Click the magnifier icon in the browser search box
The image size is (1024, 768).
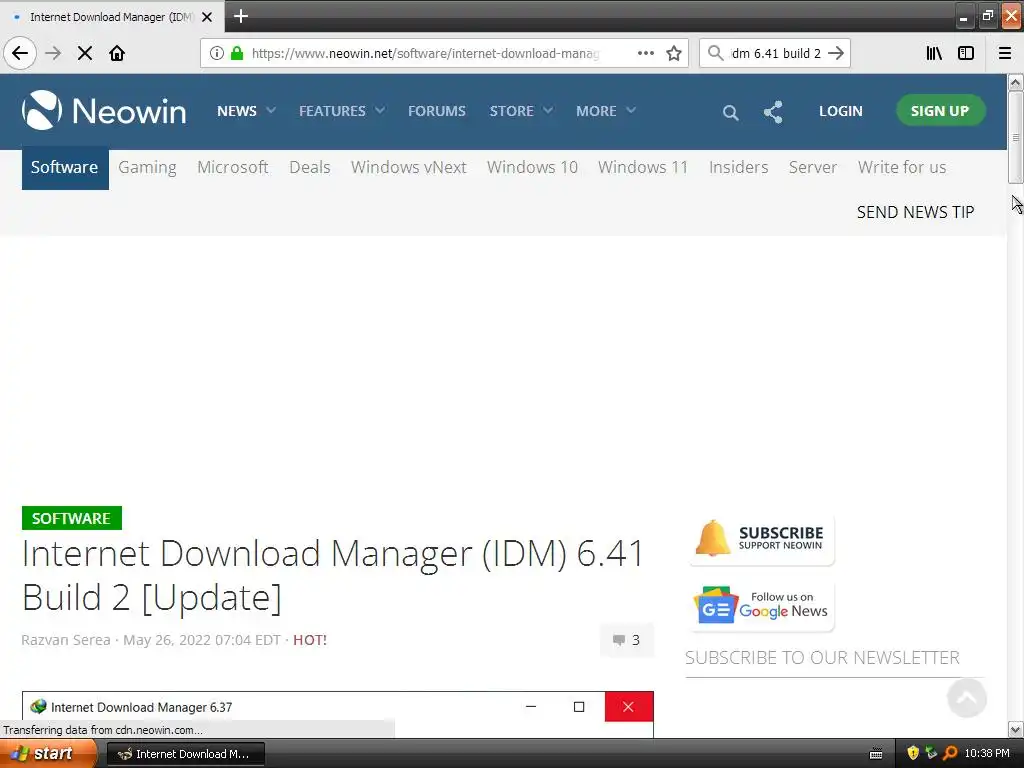pos(716,54)
